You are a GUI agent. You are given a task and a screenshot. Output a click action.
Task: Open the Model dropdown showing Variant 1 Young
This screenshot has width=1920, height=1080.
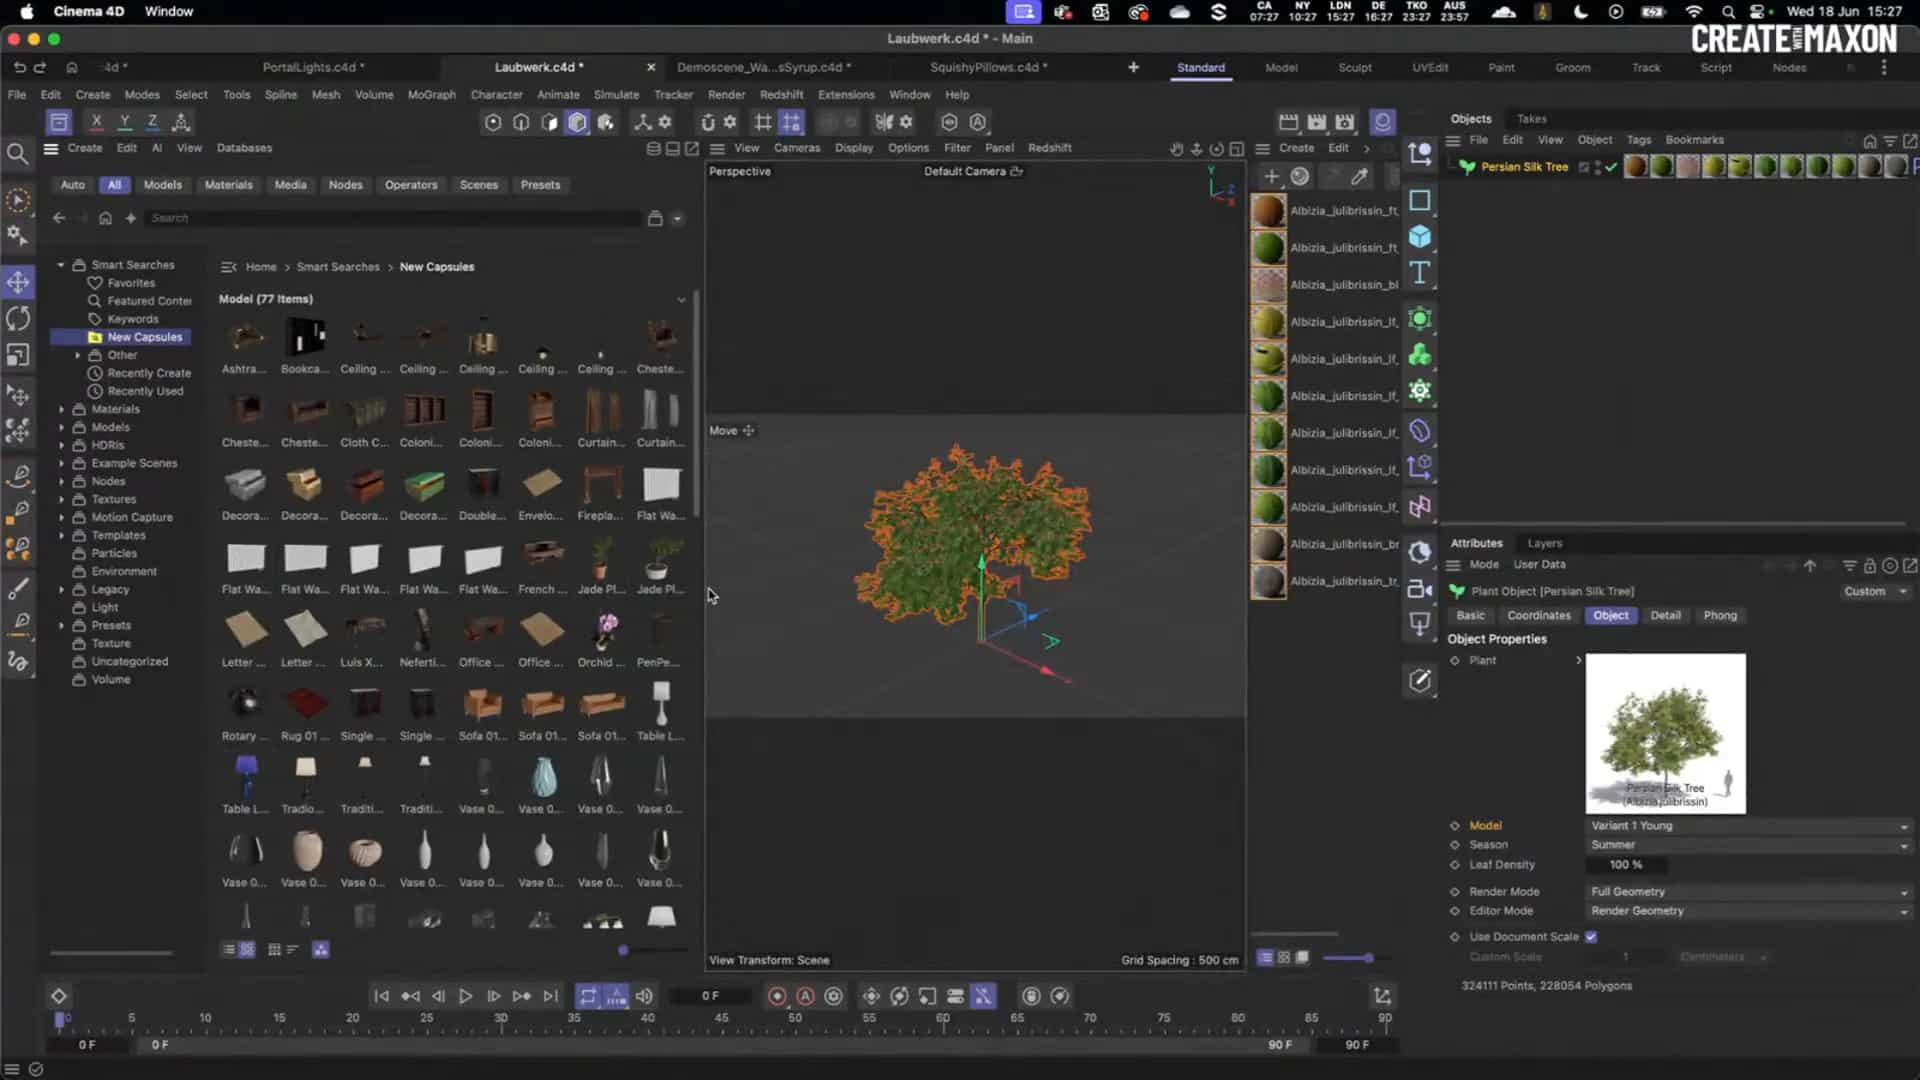coord(1750,825)
